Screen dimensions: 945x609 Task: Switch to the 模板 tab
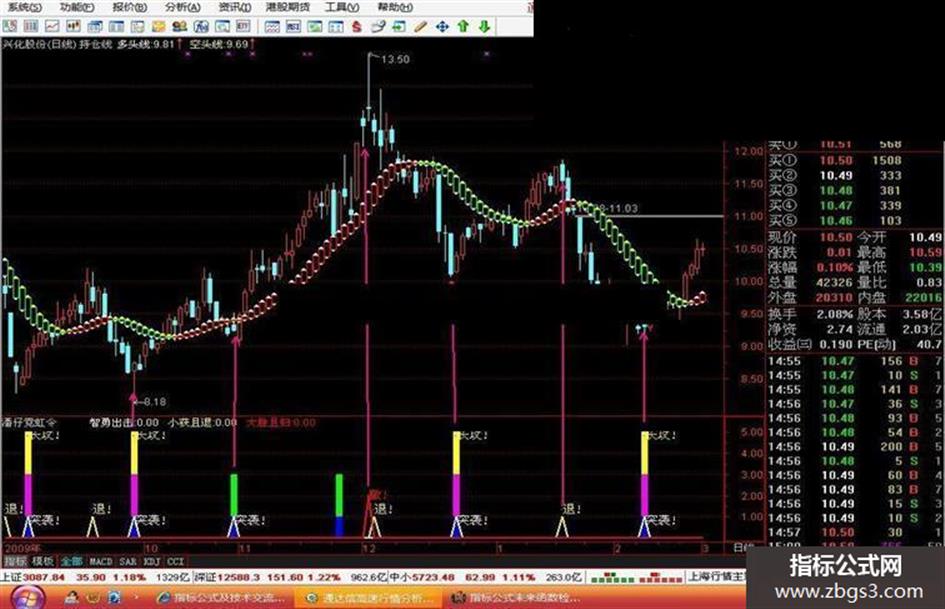click(x=43, y=561)
